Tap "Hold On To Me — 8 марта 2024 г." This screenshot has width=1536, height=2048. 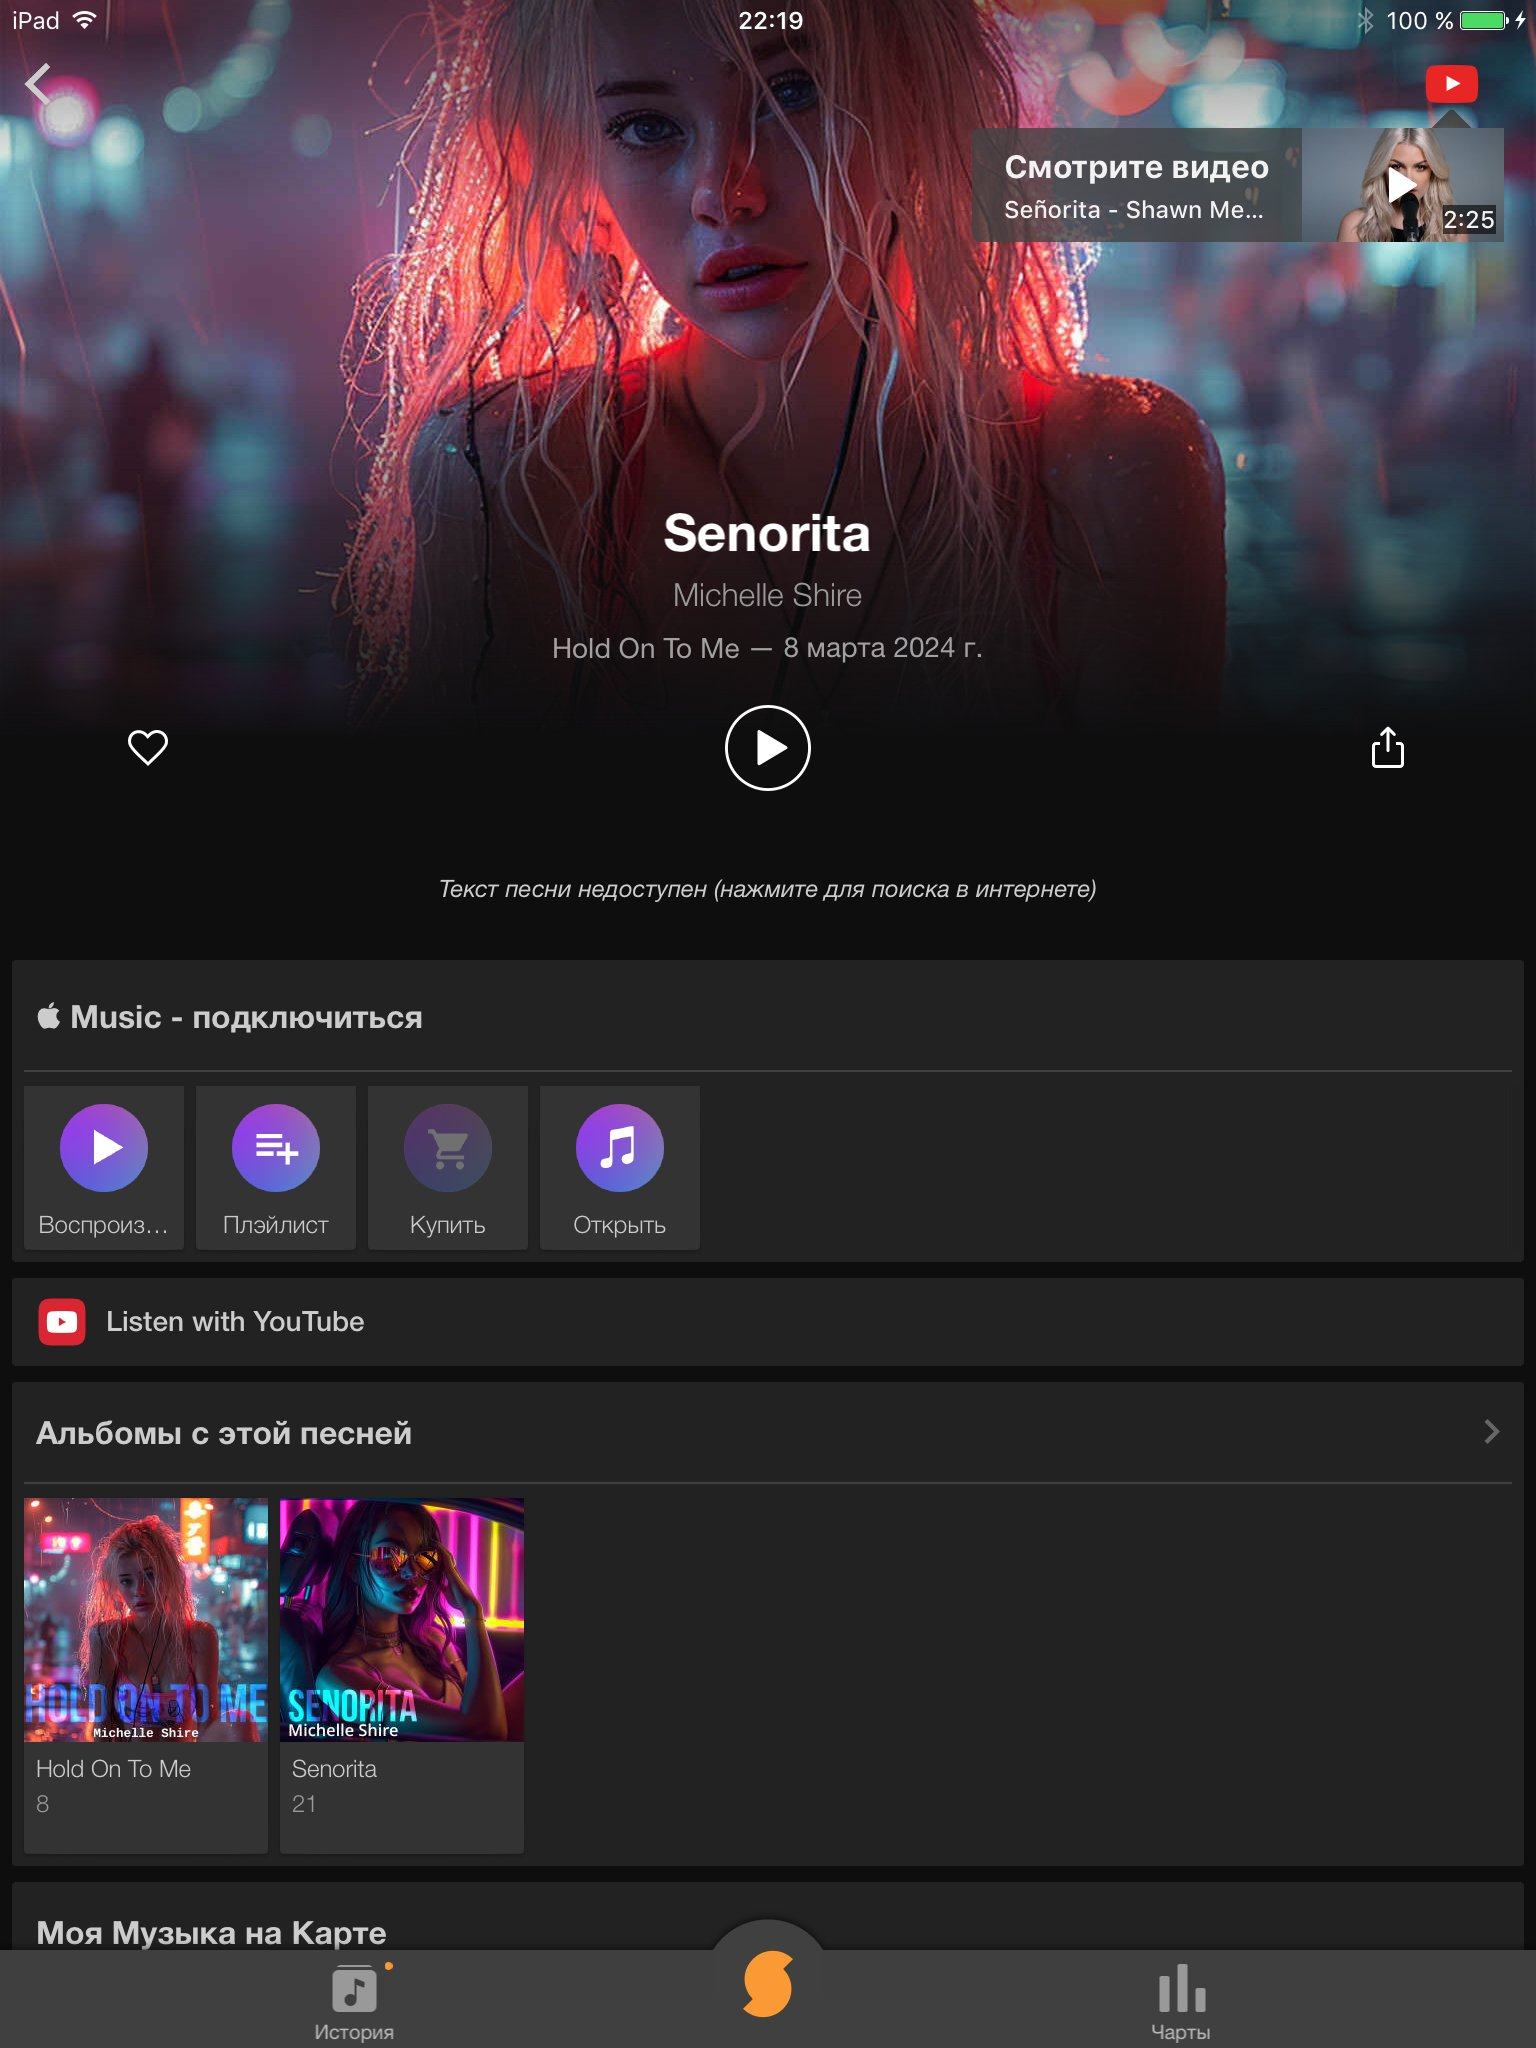coord(767,648)
